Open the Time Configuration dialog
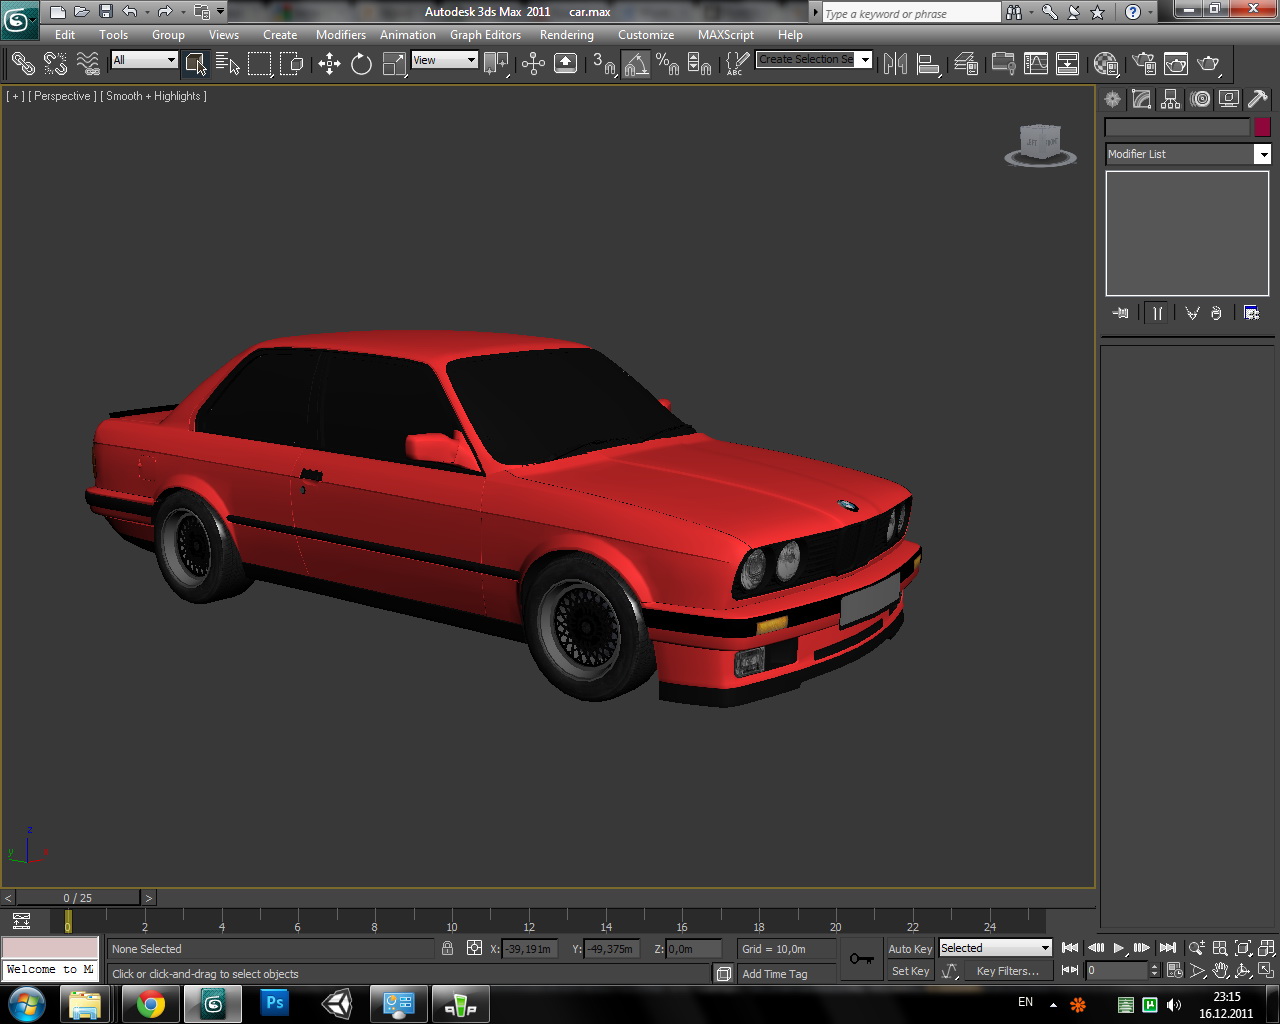 (1174, 970)
